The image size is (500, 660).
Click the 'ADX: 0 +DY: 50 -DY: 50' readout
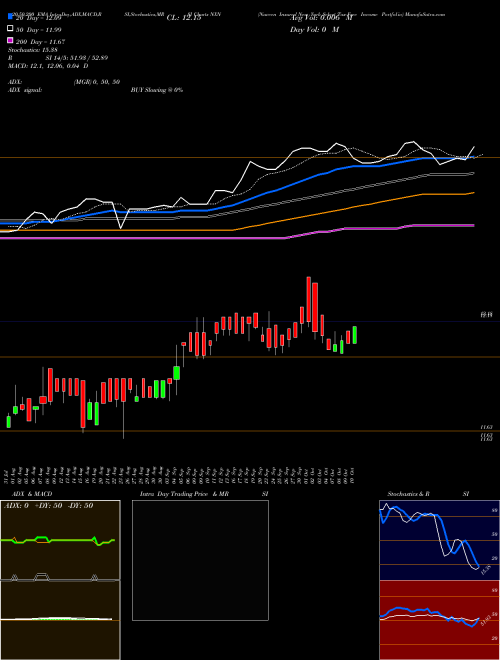48,506
